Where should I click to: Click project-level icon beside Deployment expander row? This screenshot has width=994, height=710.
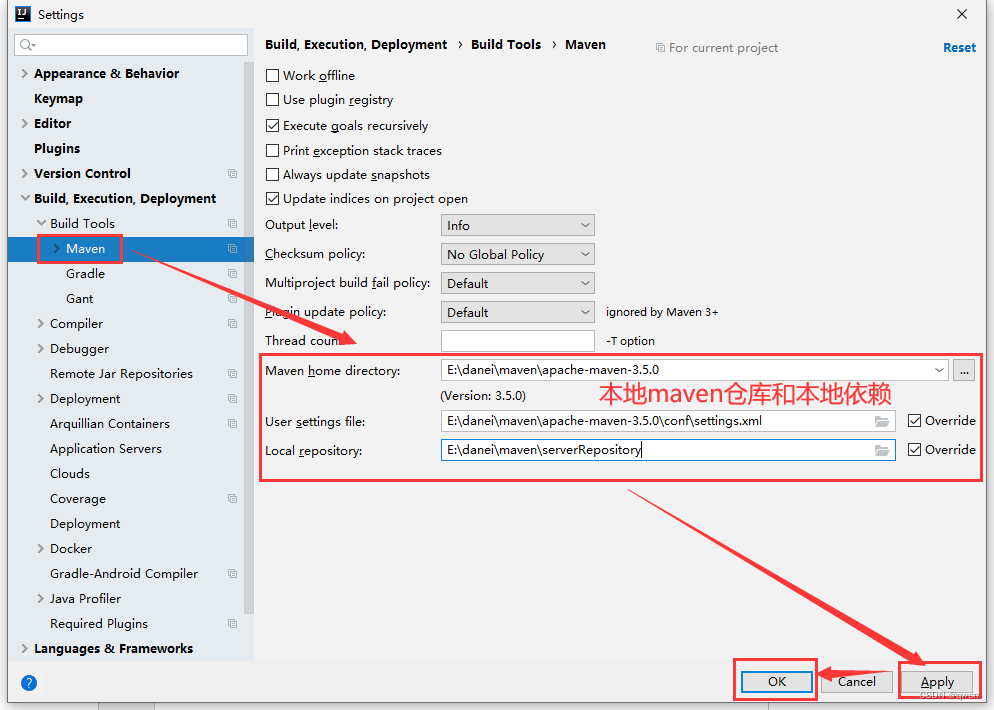point(233,399)
